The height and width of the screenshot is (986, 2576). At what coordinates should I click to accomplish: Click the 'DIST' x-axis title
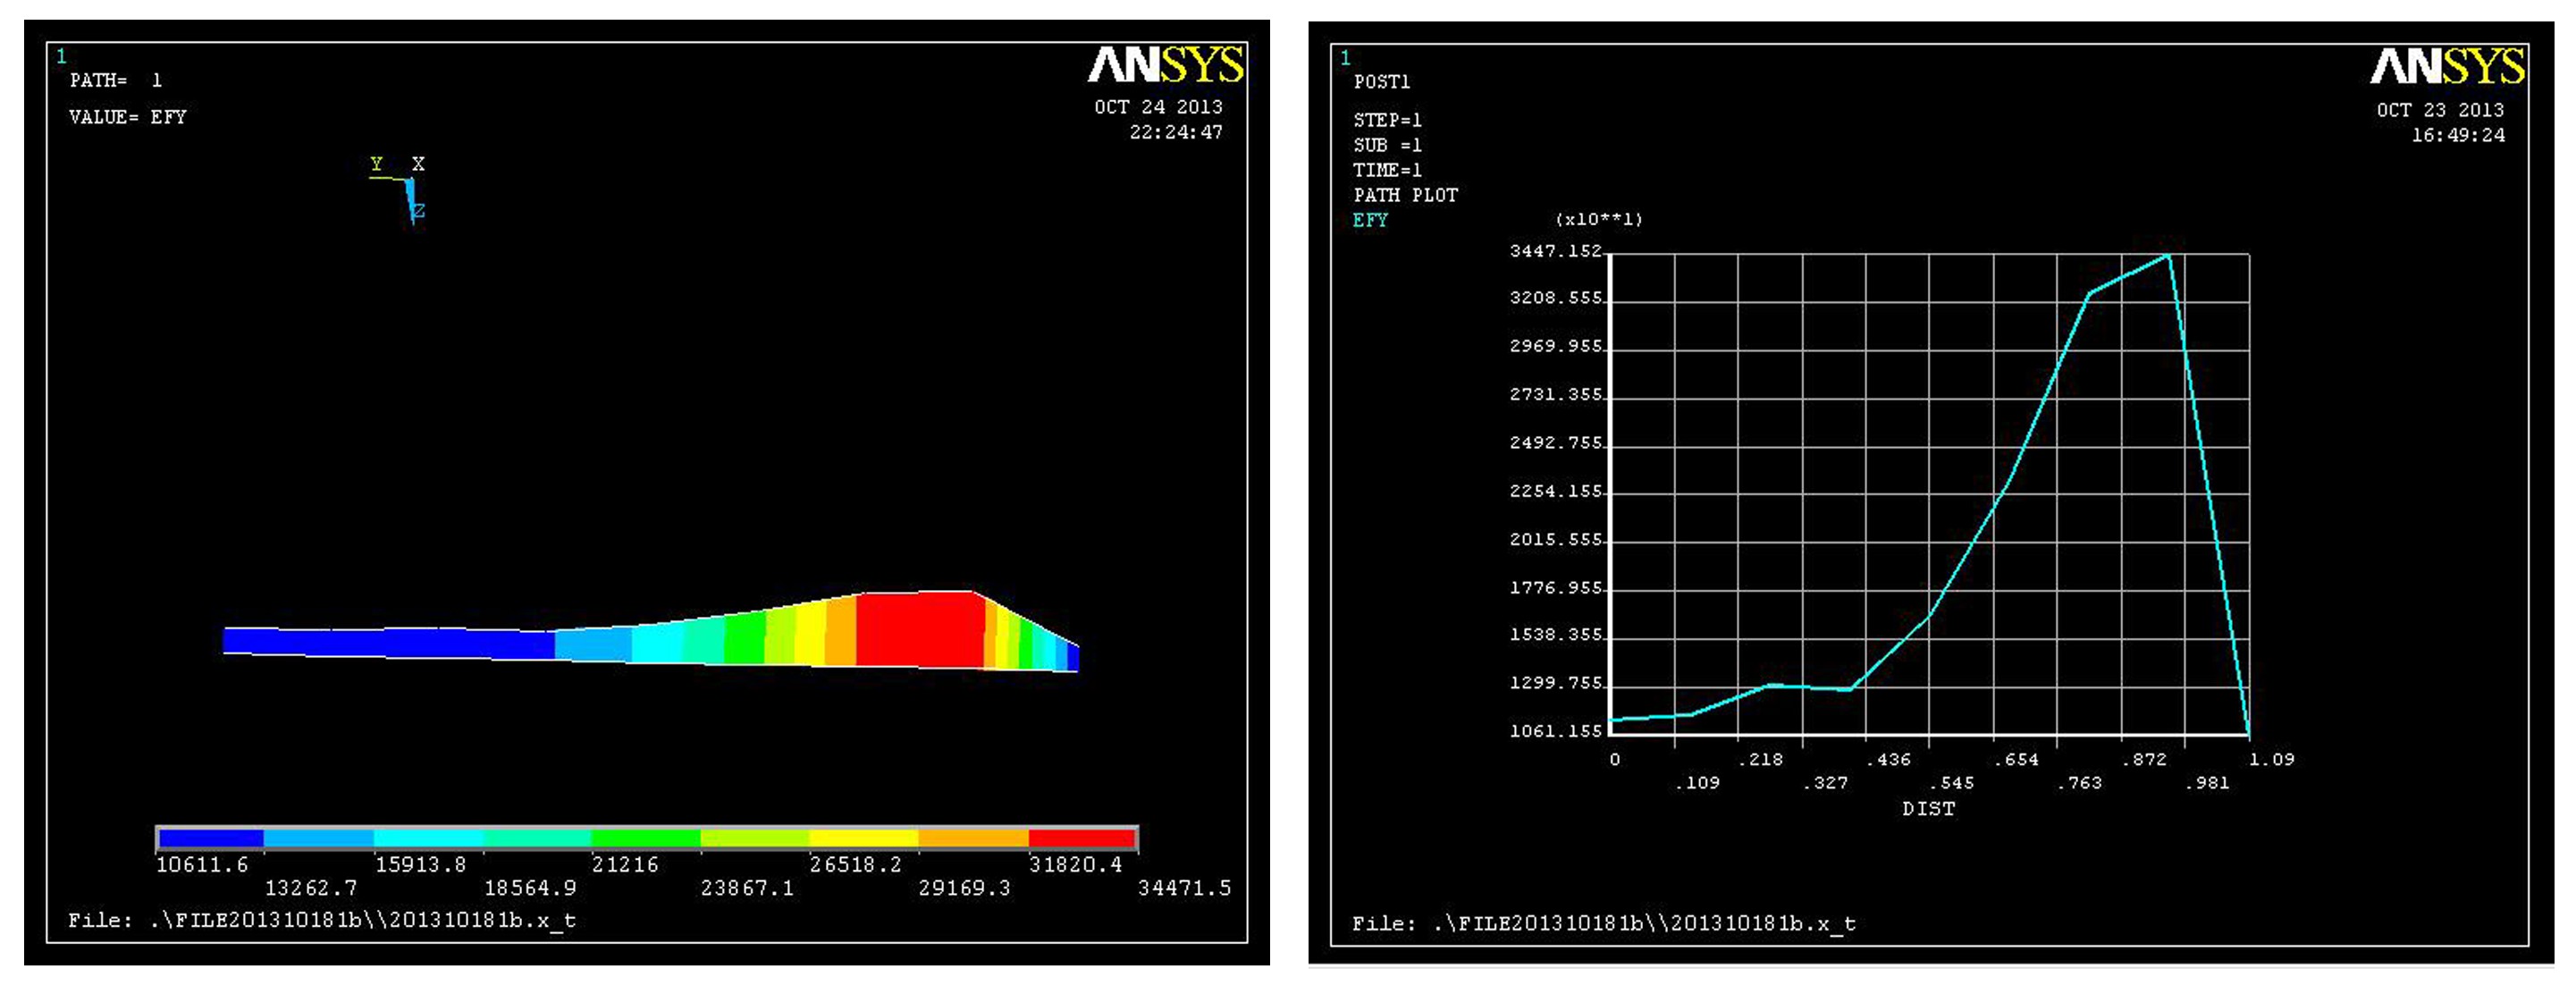tap(1928, 809)
